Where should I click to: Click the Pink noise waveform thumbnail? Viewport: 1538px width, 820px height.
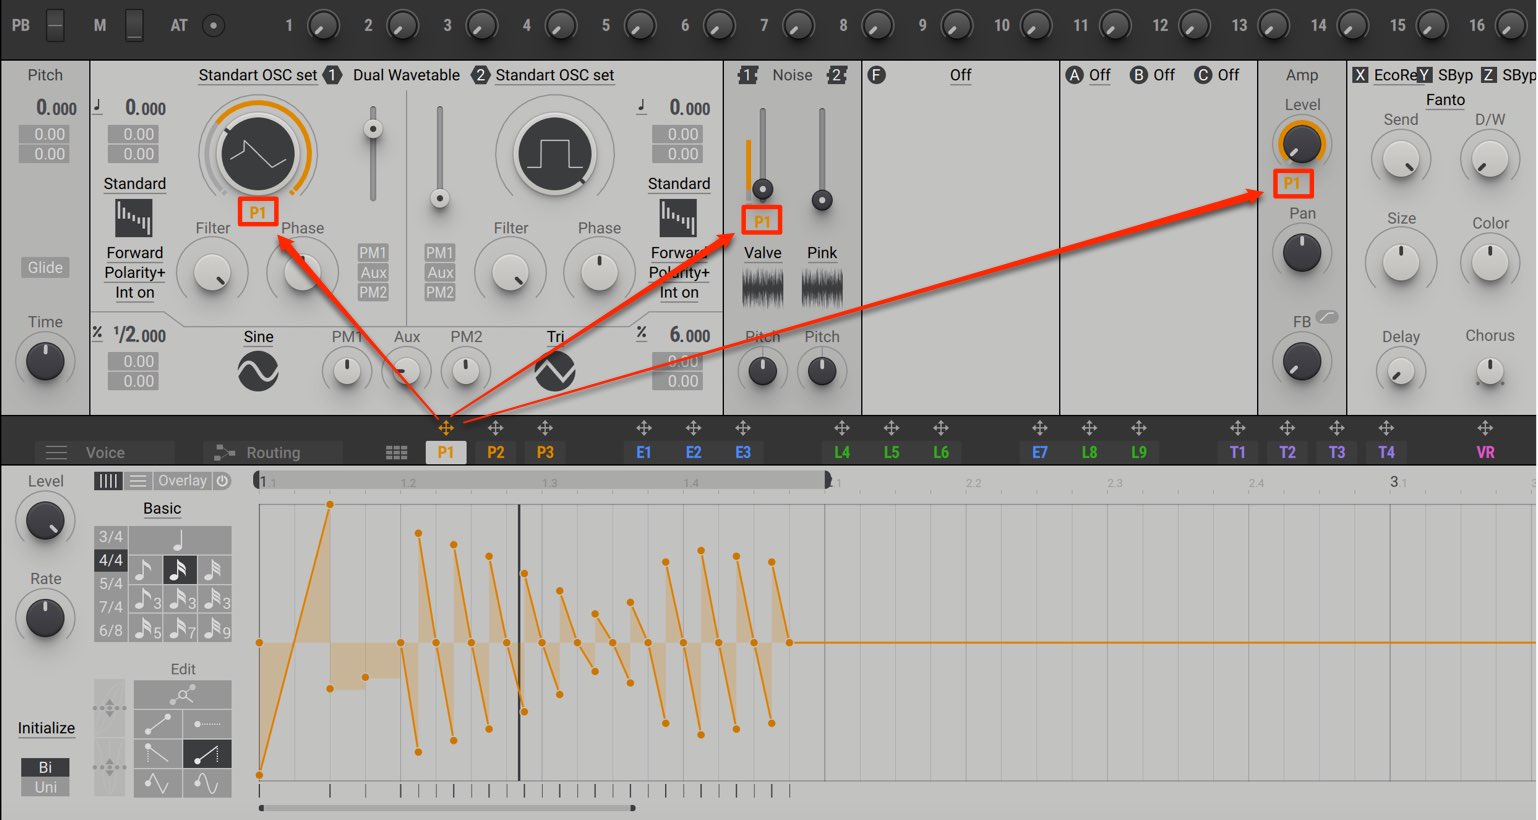click(822, 288)
